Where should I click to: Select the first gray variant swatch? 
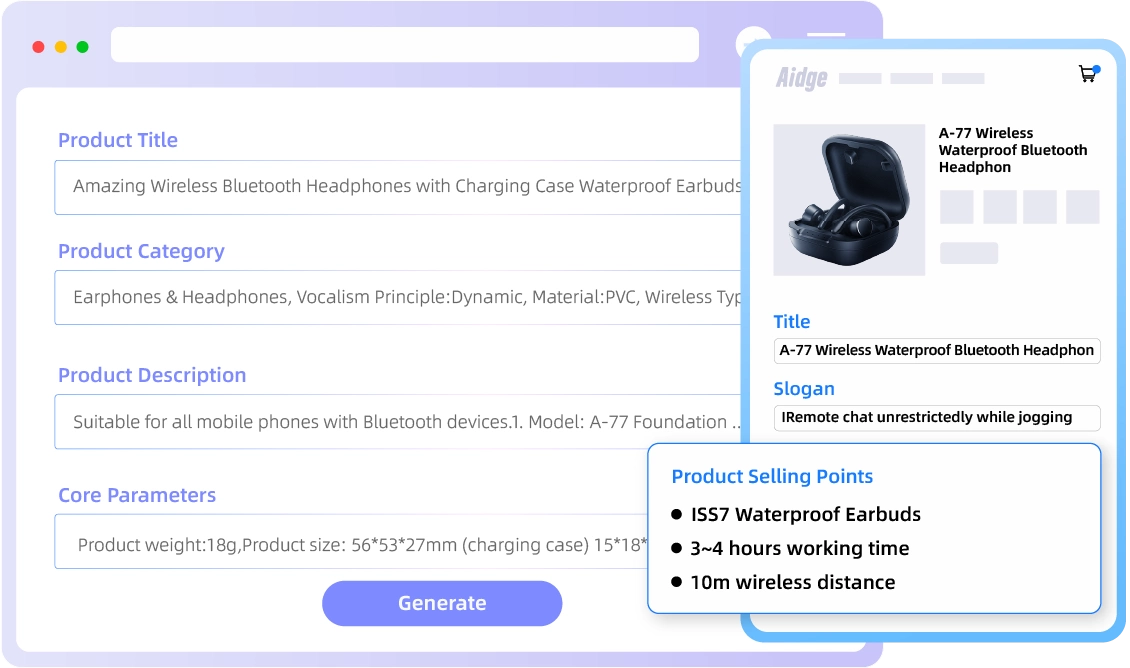[x=957, y=207]
